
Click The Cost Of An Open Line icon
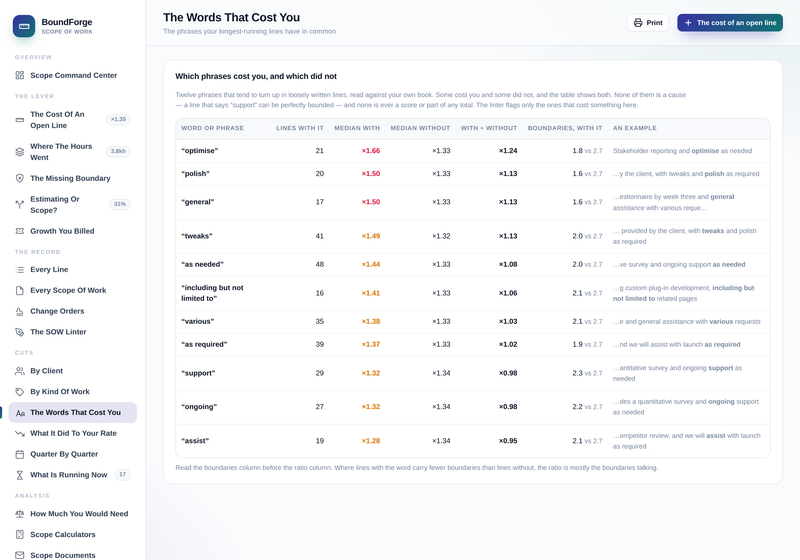click(19, 120)
